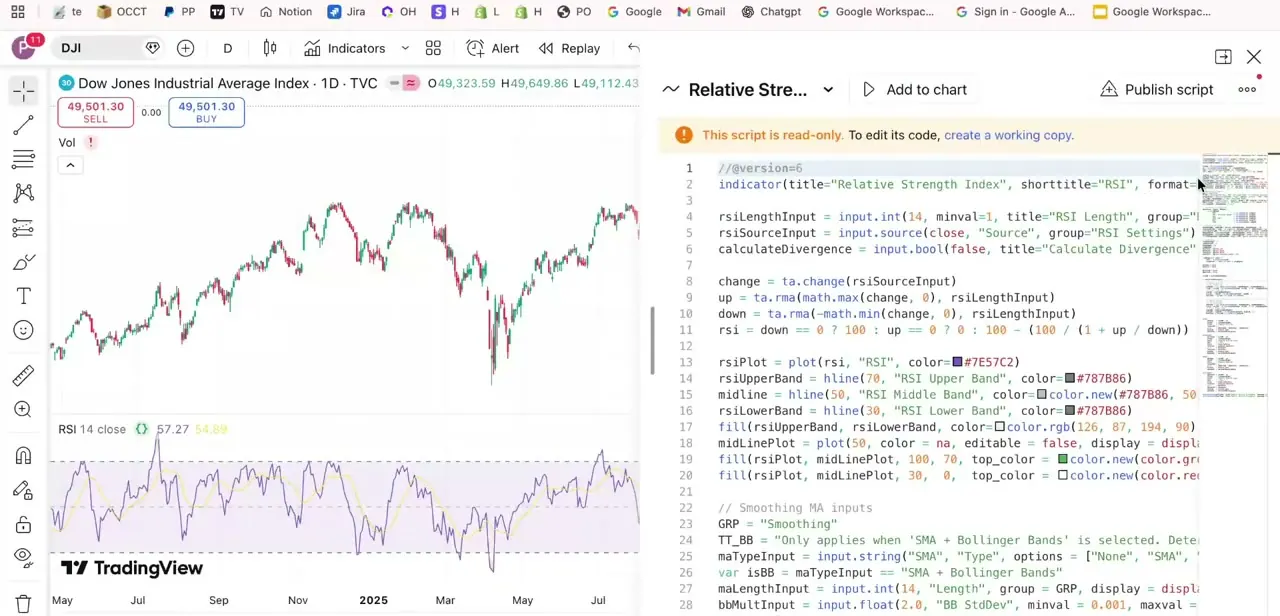Open the Fibonacci tools group
1280x616 pixels.
pos(24,159)
